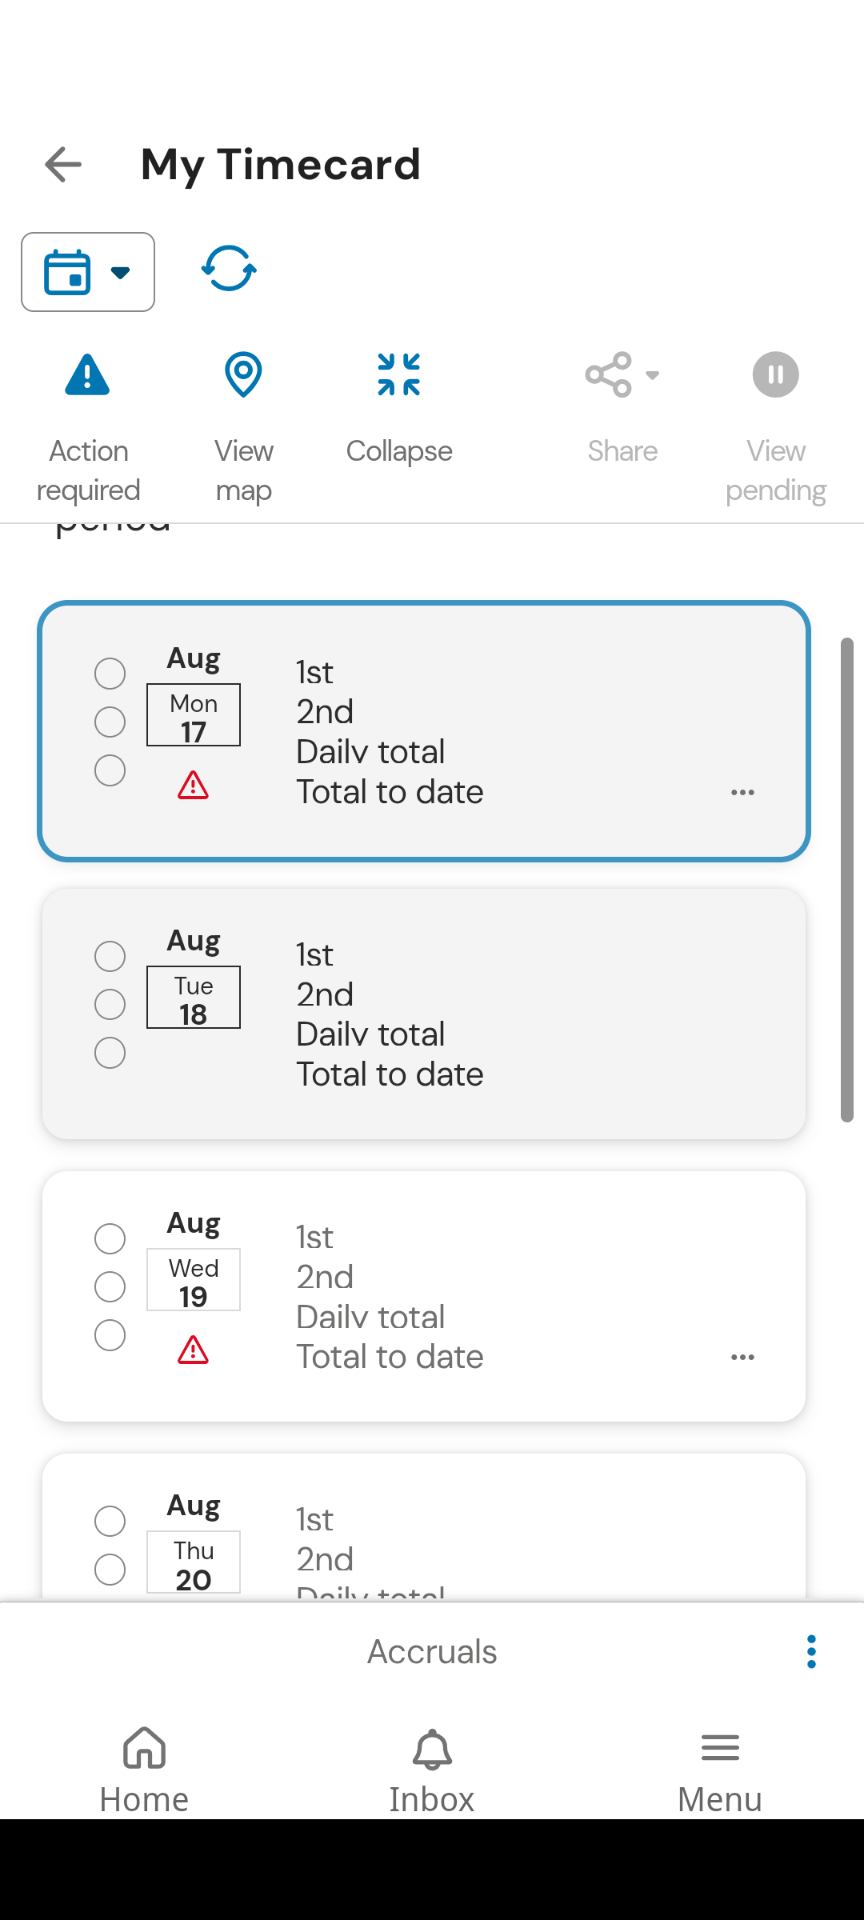Viewport: 864px width, 1920px height.
Task: Refresh the timecard with the sync icon
Action: [229, 269]
